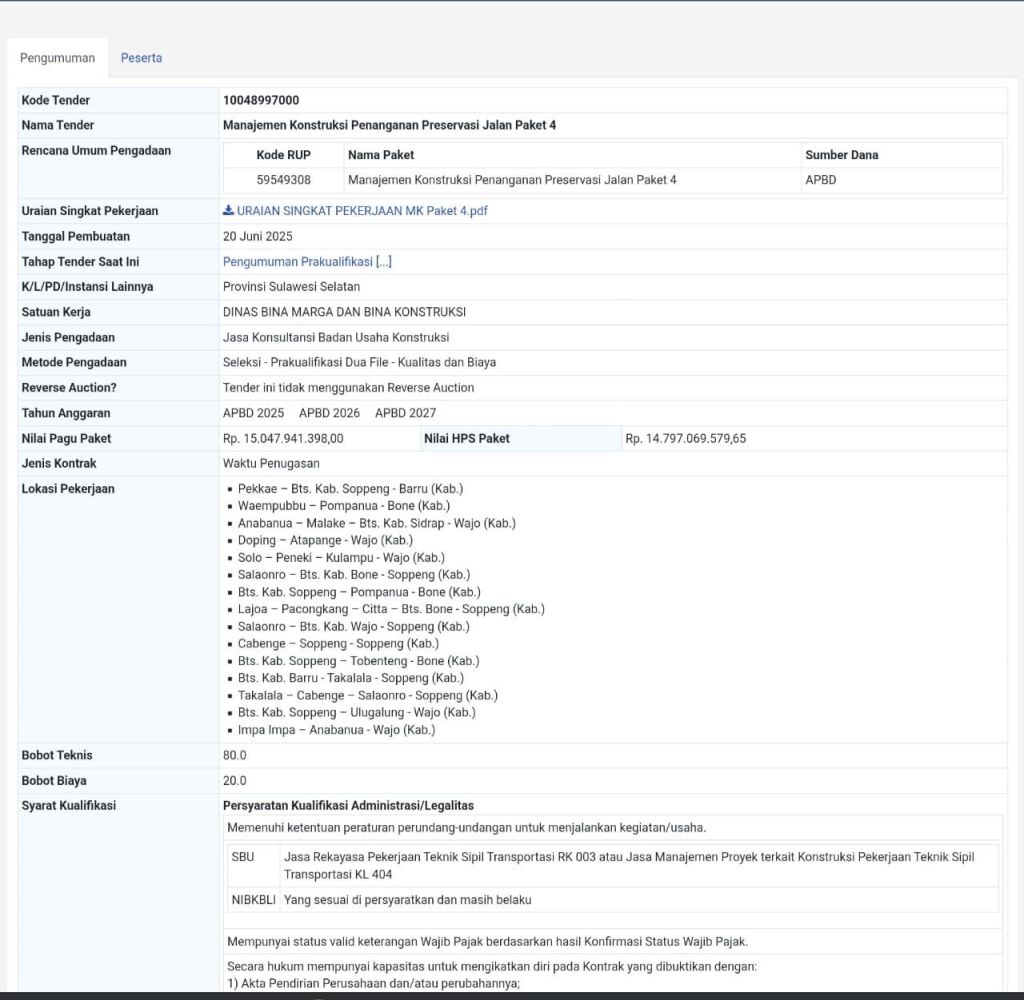The width and height of the screenshot is (1024, 1000).
Task: Switch to the Peserta tab
Action: click(x=141, y=58)
